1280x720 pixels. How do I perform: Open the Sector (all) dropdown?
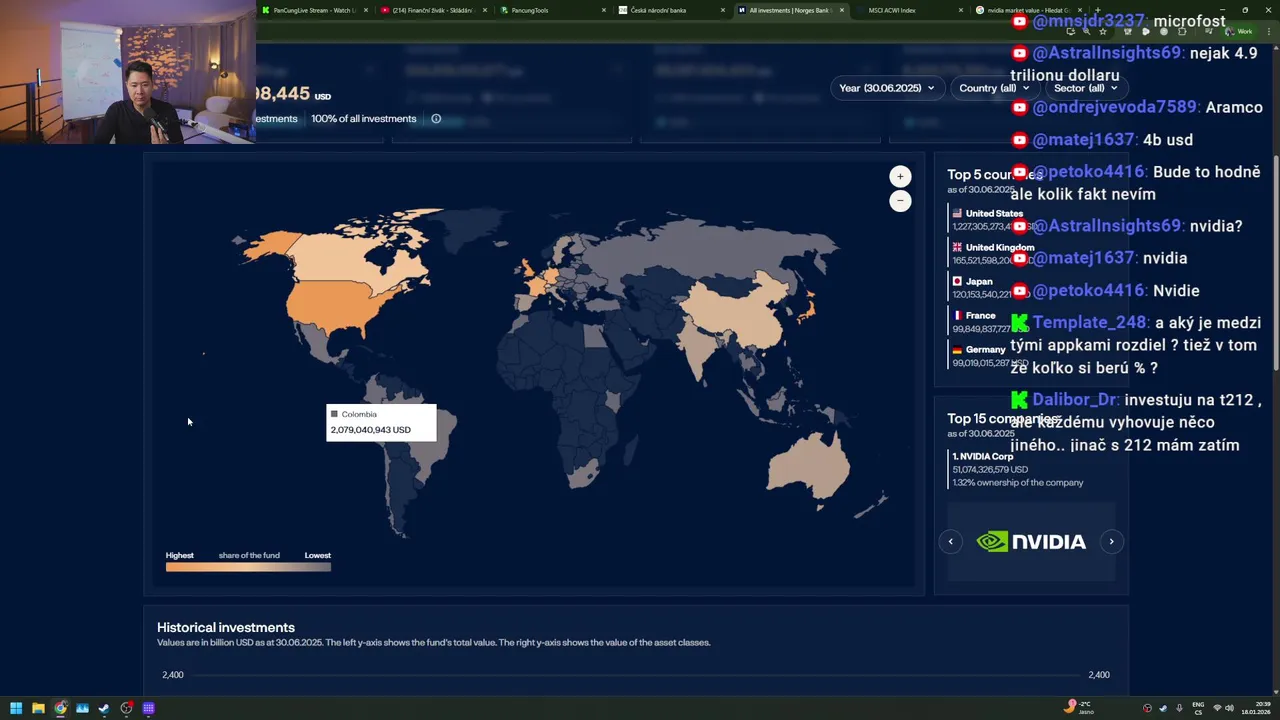[1085, 88]
